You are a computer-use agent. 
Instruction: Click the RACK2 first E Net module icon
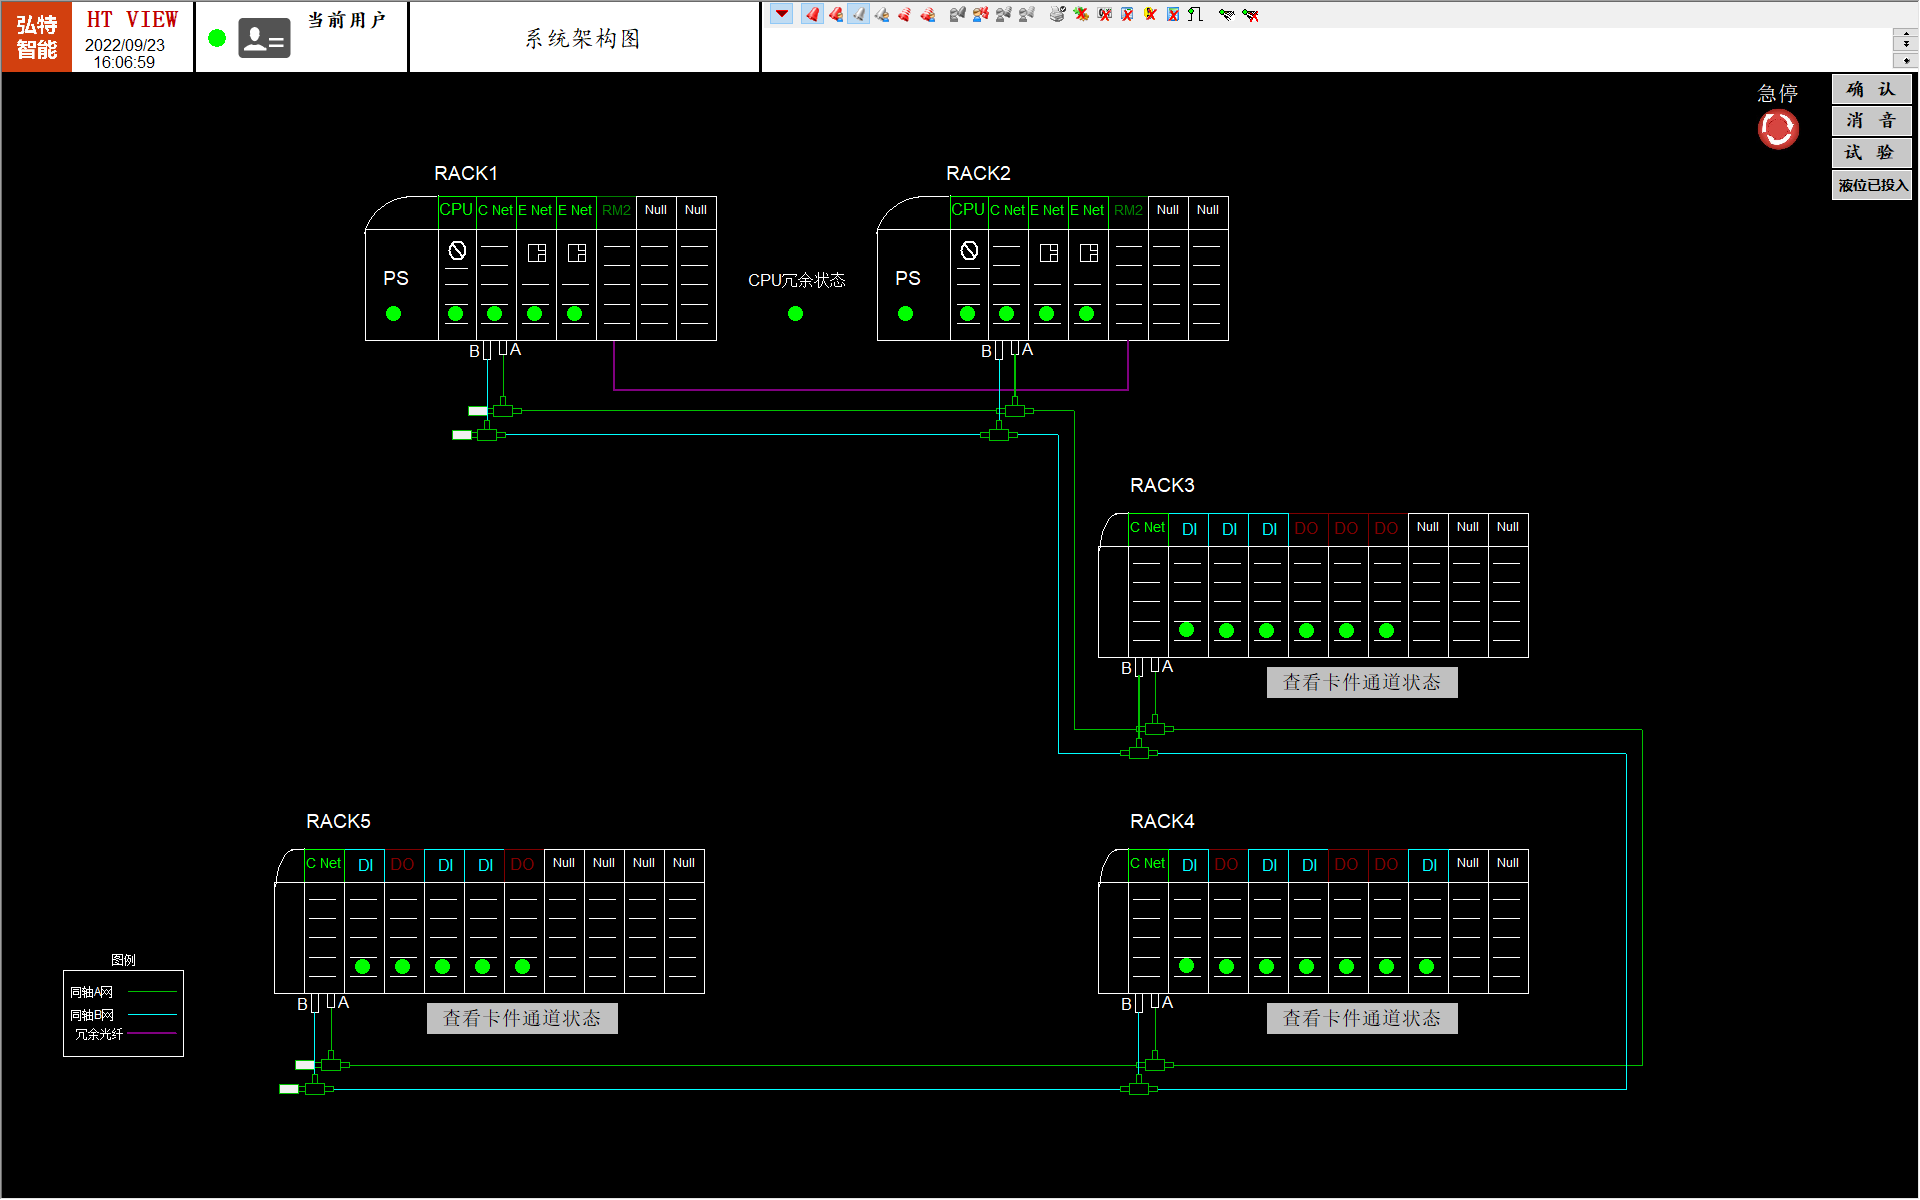point(1048,253)
